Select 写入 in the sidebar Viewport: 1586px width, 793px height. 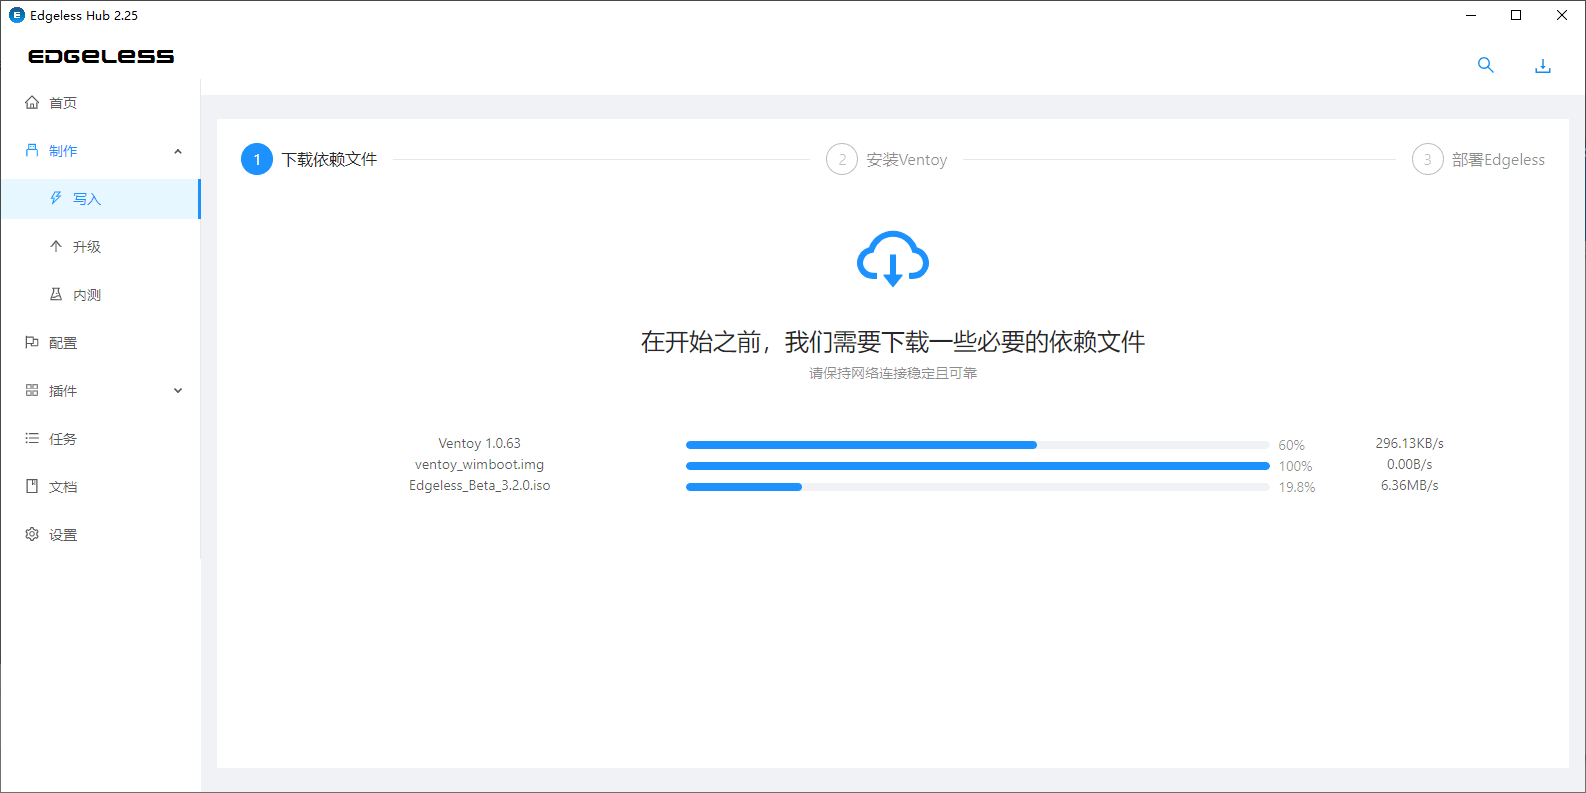[x=100, y=199]
